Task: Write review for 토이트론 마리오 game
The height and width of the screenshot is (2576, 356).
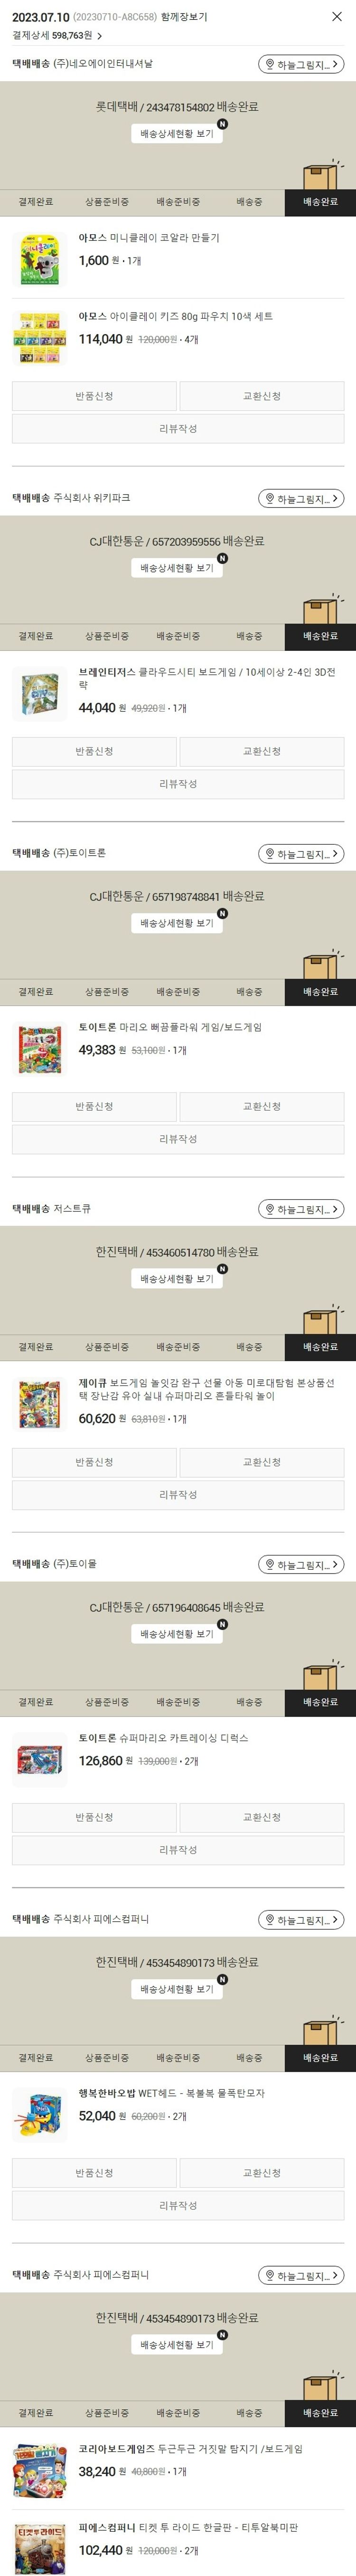Action: pyautogui.click(x=178, y=1139)
